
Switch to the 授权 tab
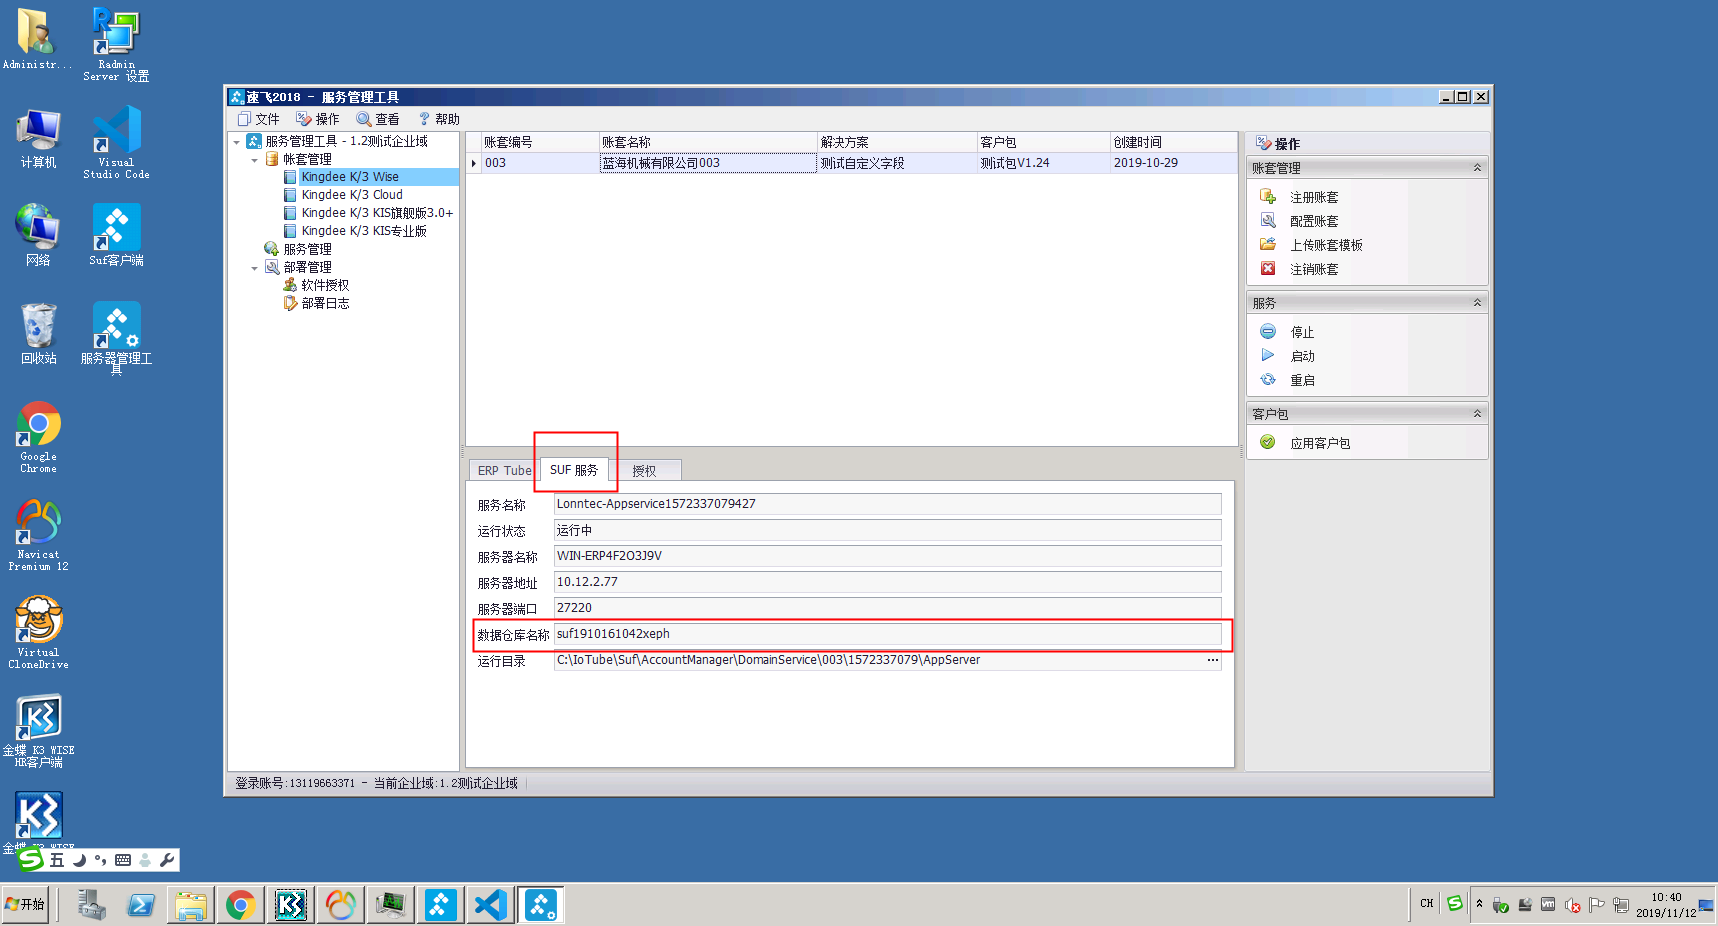pyautogui.click(x=644, y=471)
